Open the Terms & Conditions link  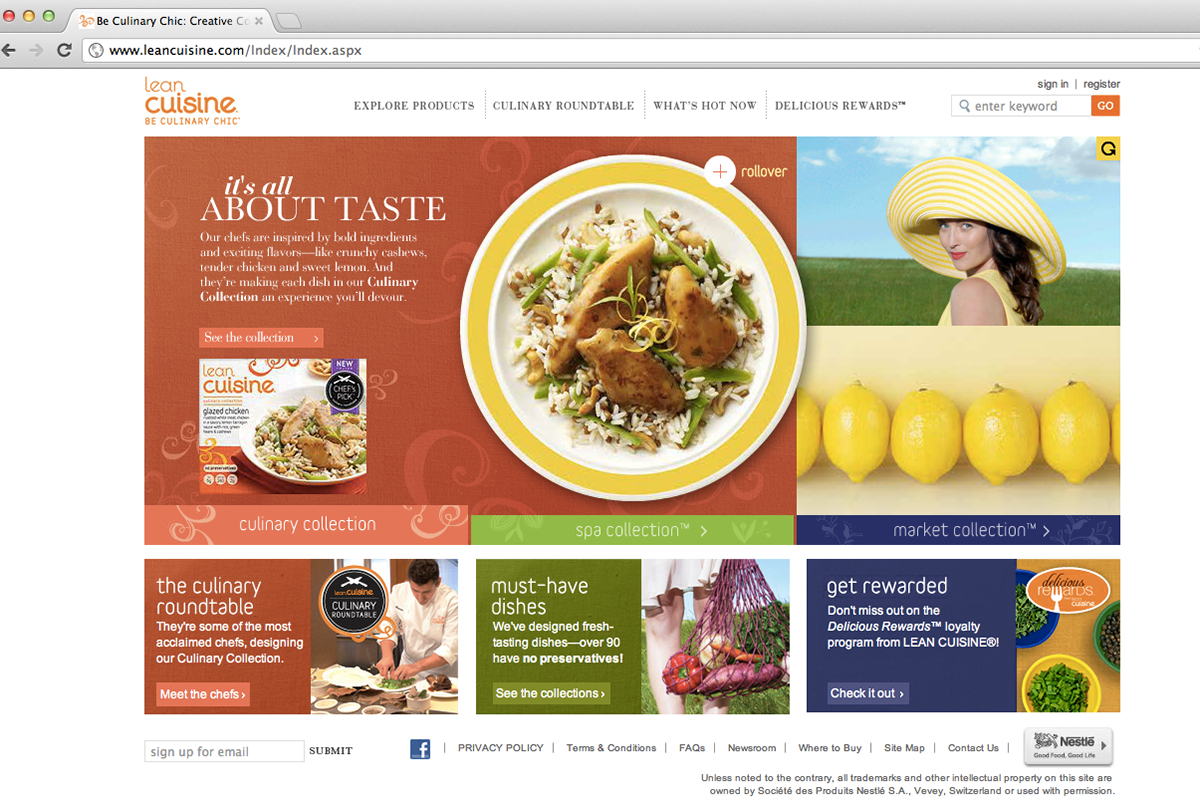(611, 748)
